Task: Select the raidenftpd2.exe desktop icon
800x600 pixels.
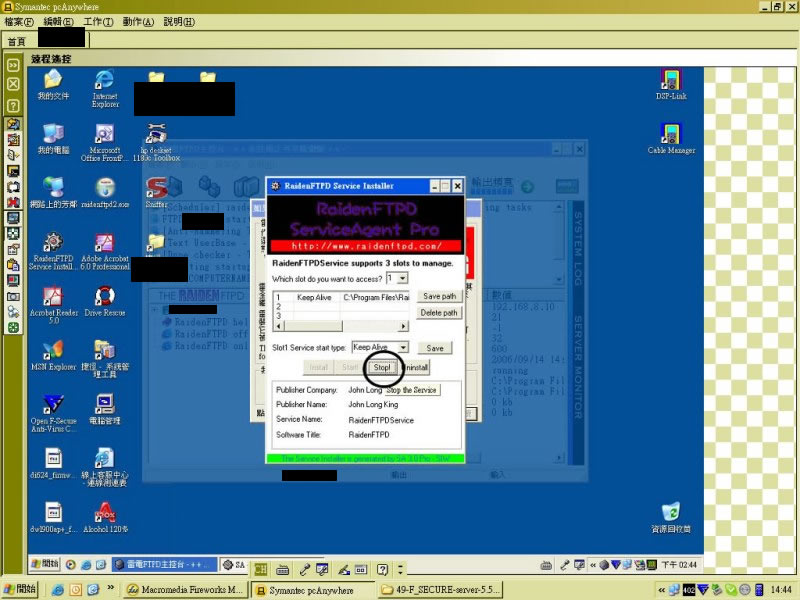Action: coord(105,193)
